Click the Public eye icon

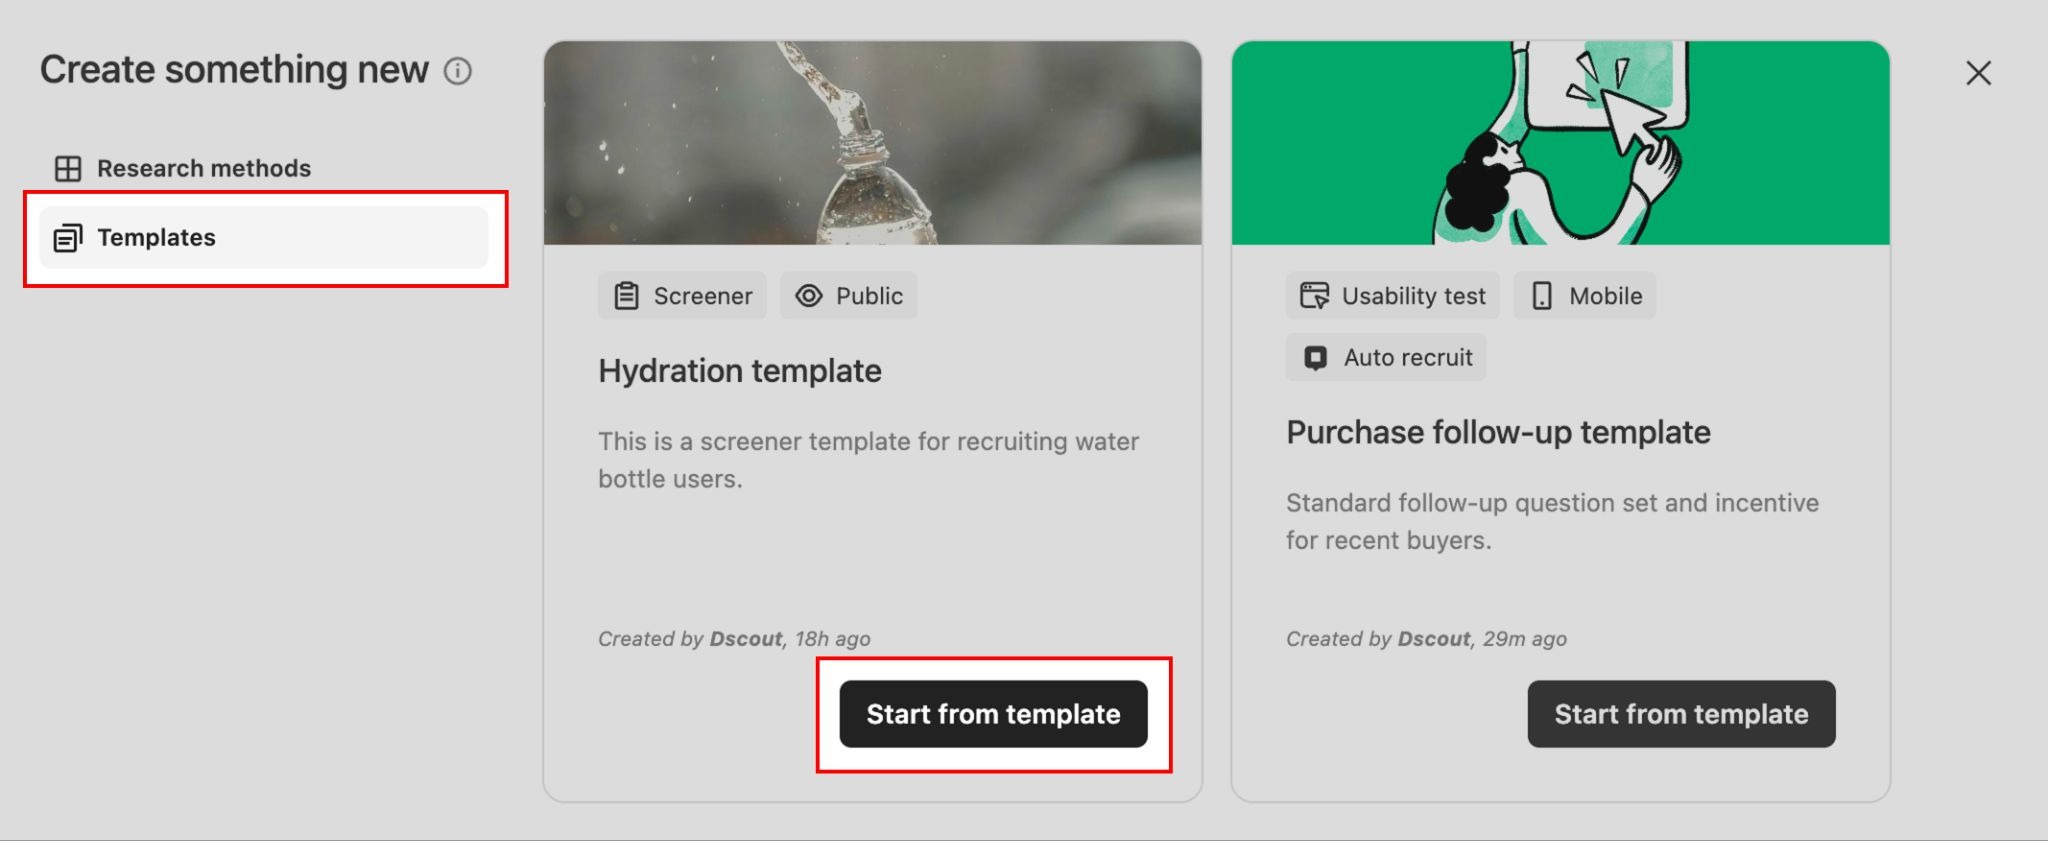point(809,296)
